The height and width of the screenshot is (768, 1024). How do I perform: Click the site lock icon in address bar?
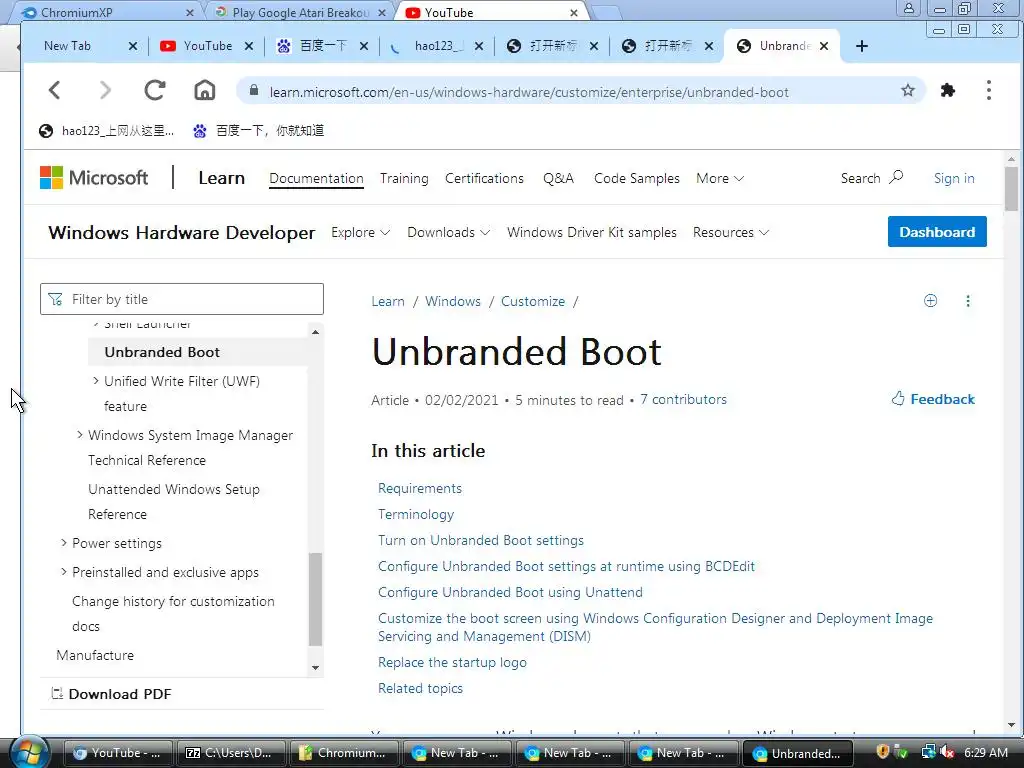(254, 90)
